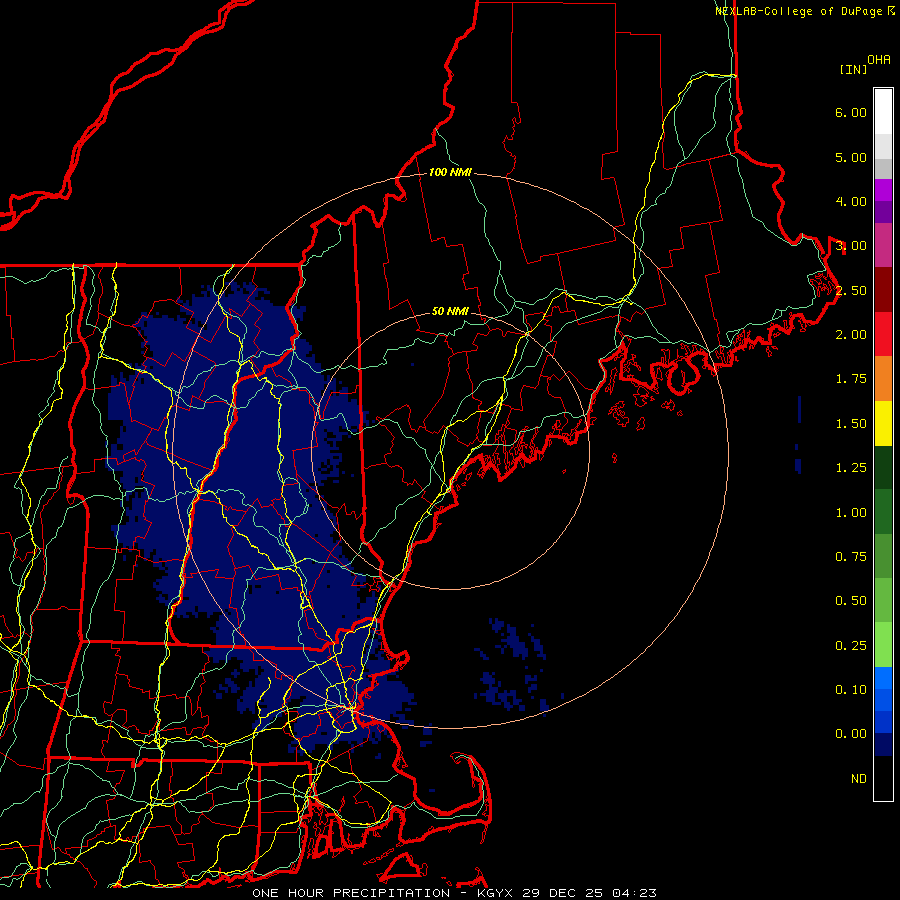
Task: Click the 0.25 legend value
Action: coord(851,646)
